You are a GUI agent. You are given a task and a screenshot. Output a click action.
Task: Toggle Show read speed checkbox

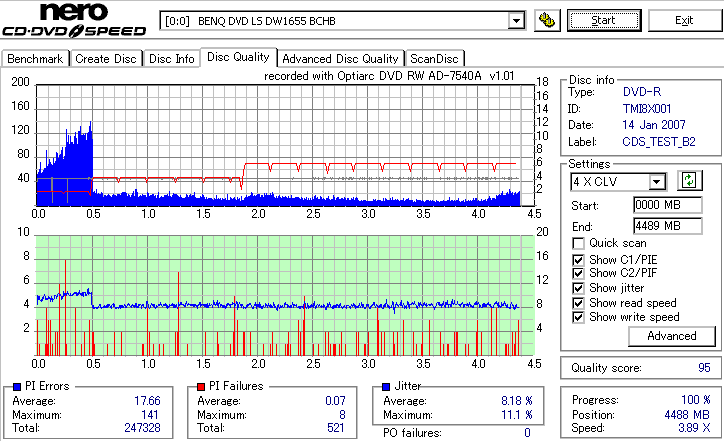tap(578, 303)
